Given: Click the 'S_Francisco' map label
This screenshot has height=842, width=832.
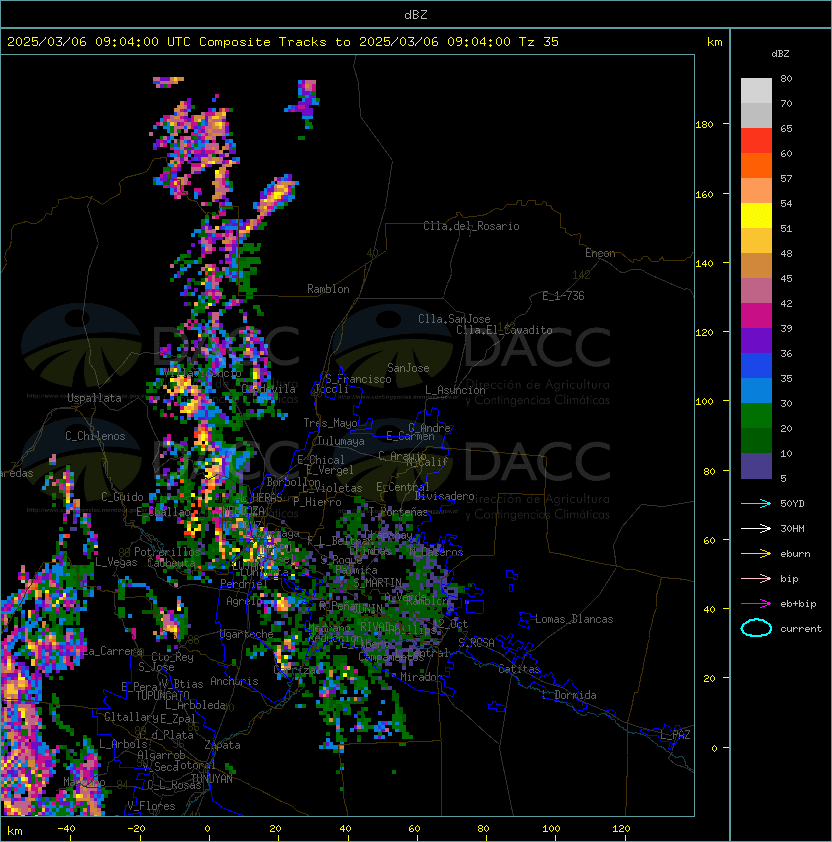Looking at the screenshot, I should tap(358, 379).
